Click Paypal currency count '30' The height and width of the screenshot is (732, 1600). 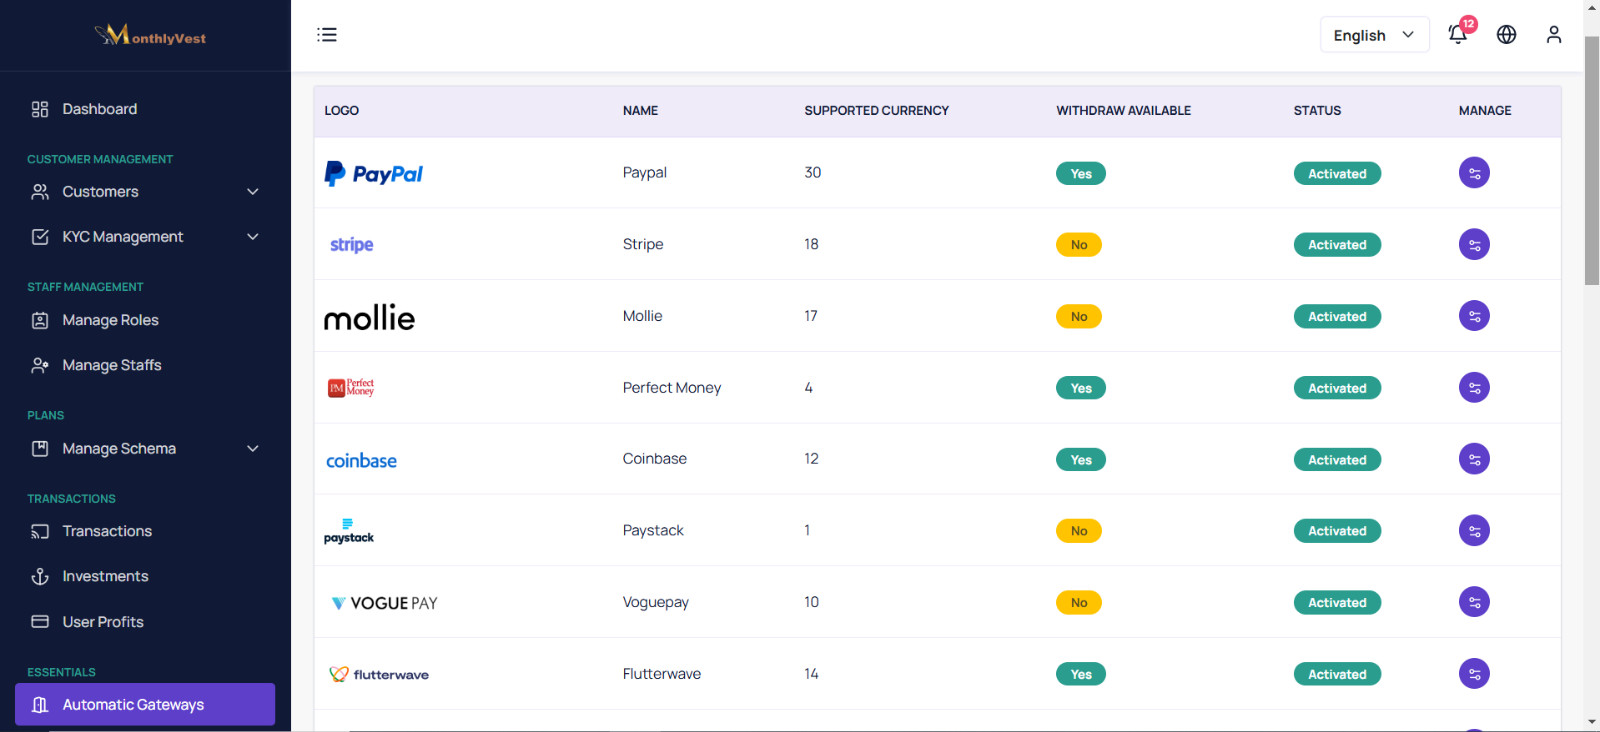(x=813, y=173)
